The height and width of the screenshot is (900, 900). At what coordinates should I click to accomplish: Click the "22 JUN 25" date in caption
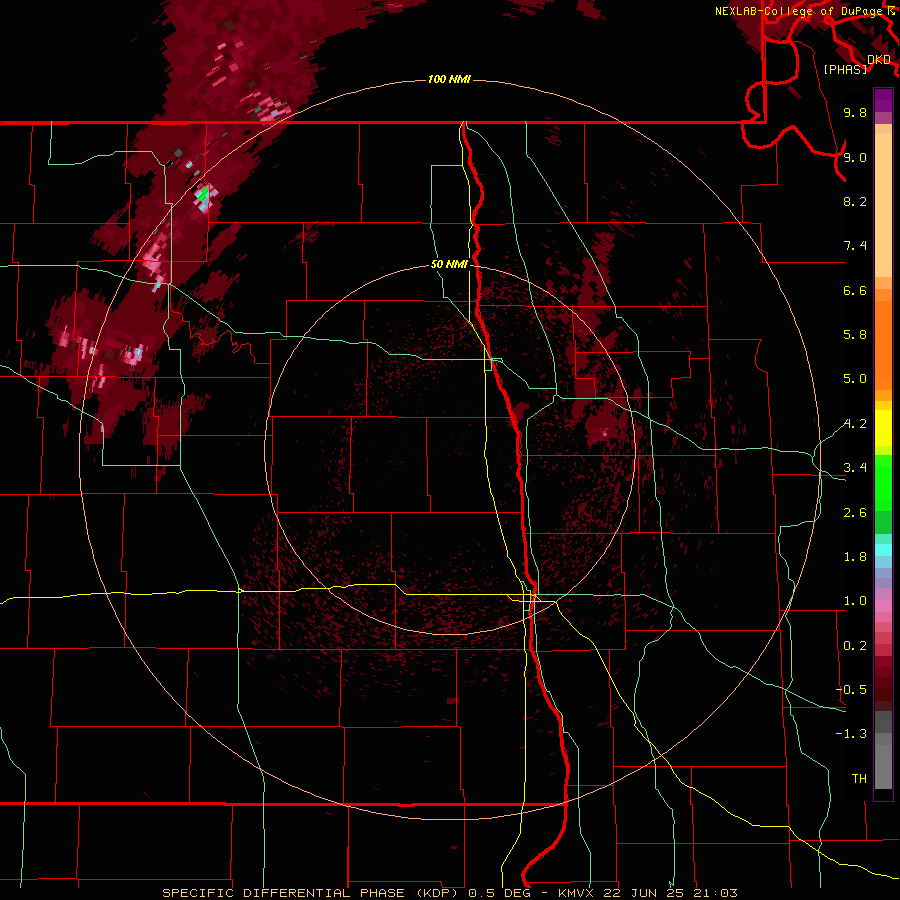tap(645, 893)
